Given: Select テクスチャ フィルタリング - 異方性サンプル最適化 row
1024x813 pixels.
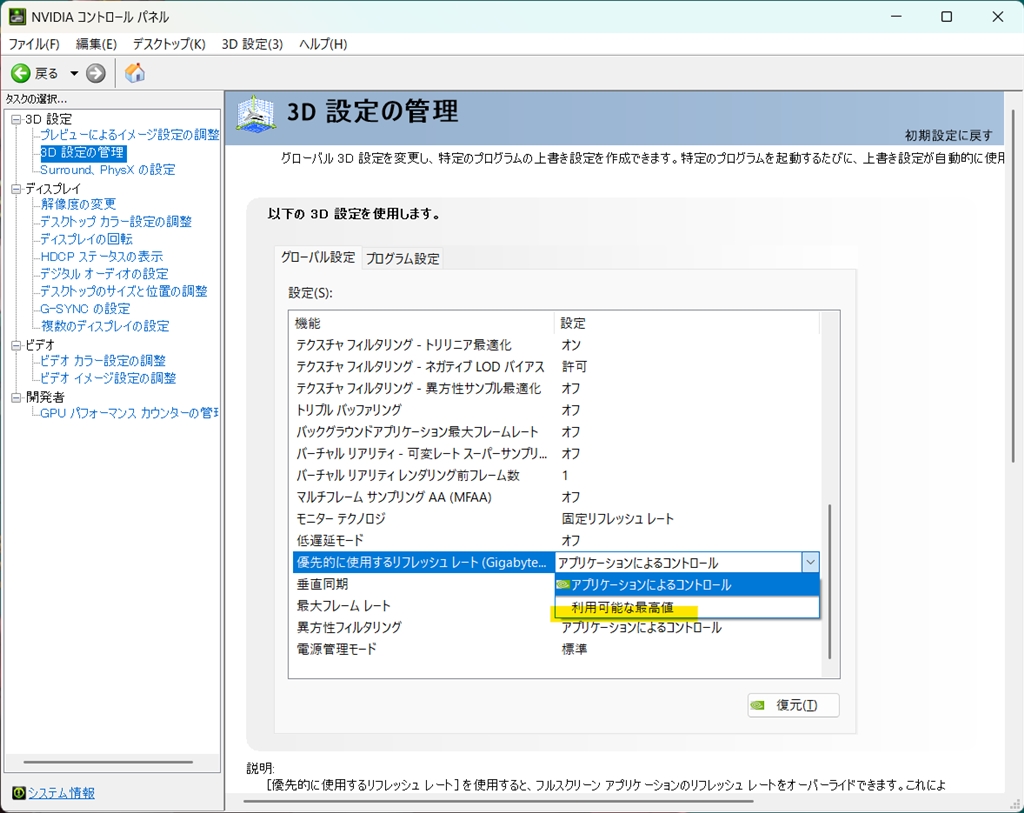Looking at the screenshot, I should 554,389.
